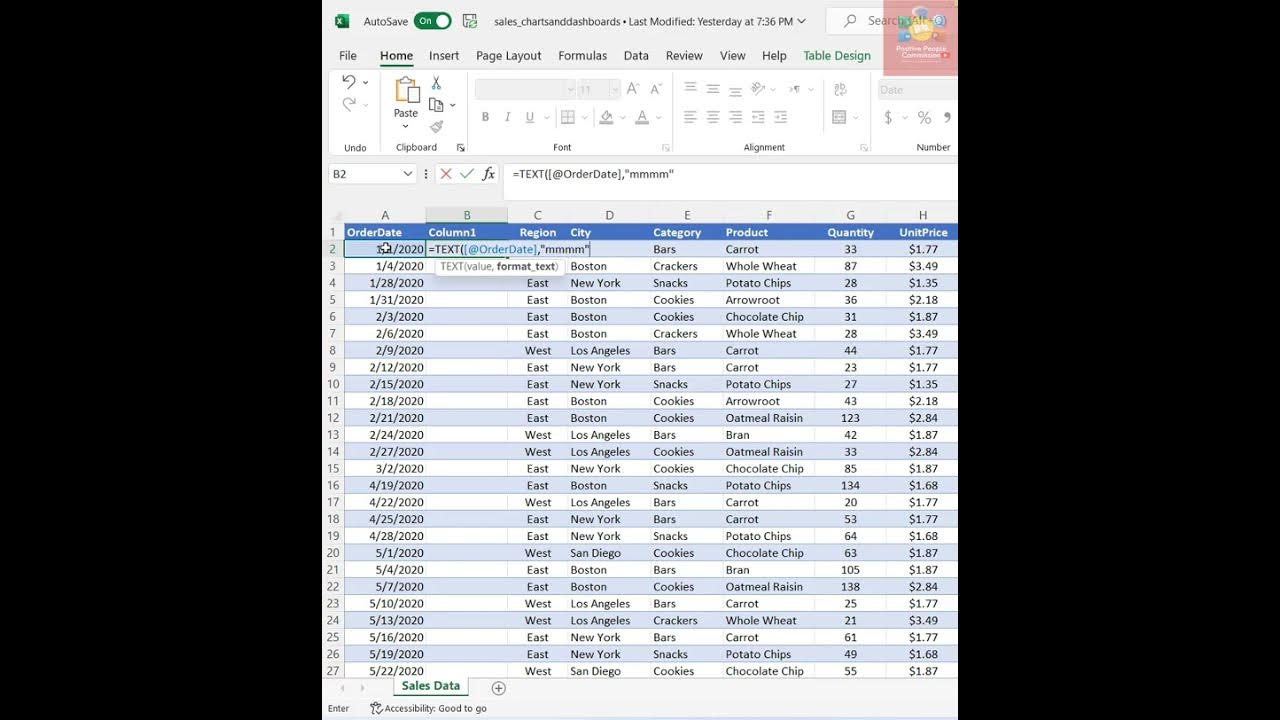Click the Oatmeal Raisin cell in row 12
The width and height of the screenshot is (1280, 720).
[769, 418]
